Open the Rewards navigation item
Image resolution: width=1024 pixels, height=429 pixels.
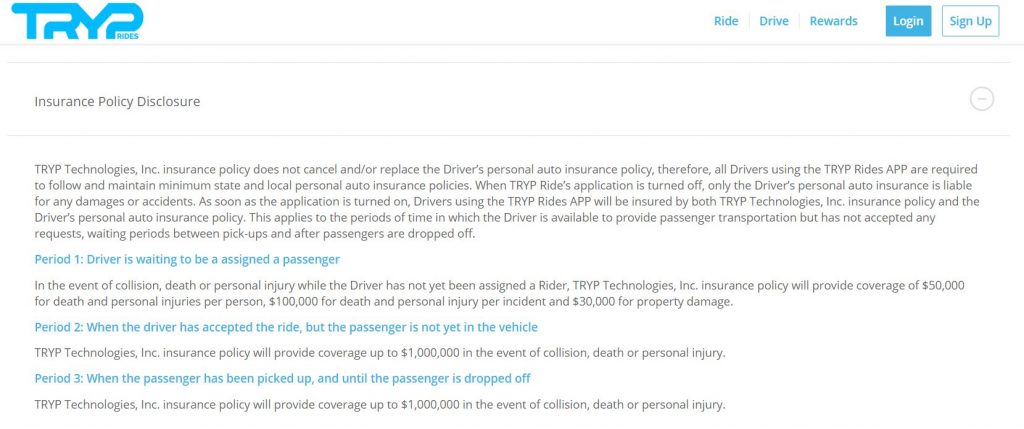tap(833, 21)
